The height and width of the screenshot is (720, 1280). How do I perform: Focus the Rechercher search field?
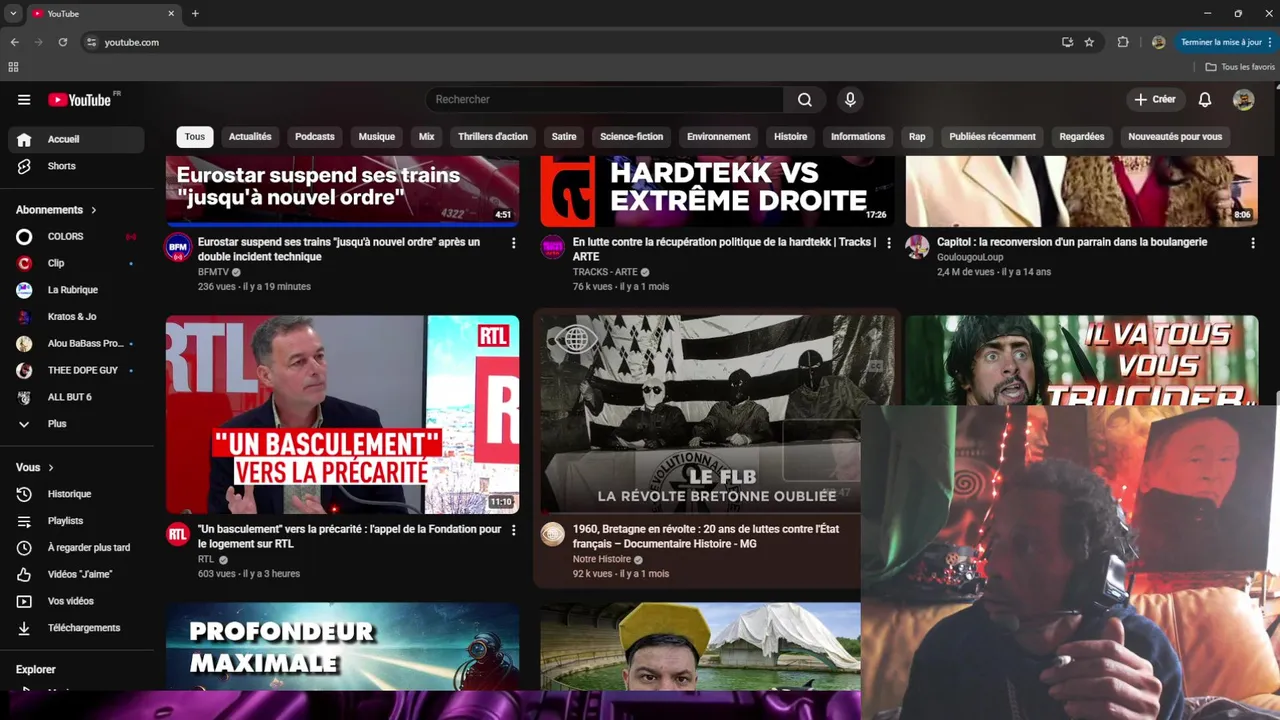point(605,99)
